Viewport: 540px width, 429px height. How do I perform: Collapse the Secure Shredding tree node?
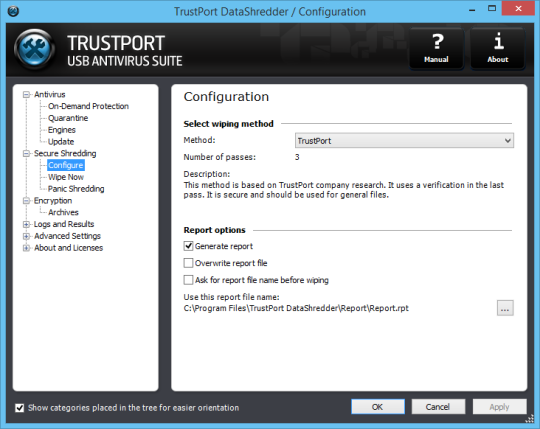click(26, 153)
